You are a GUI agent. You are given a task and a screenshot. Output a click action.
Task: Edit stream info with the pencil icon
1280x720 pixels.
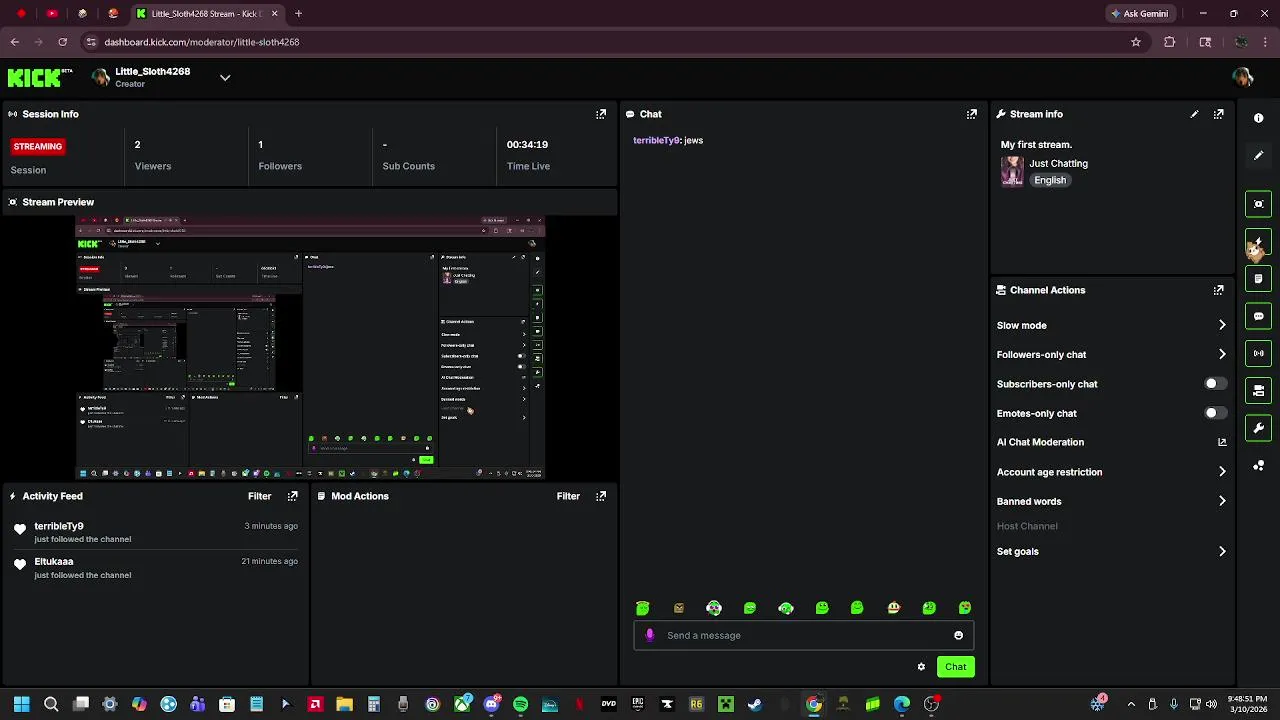pyautogui.click(x=1194, y=114)
